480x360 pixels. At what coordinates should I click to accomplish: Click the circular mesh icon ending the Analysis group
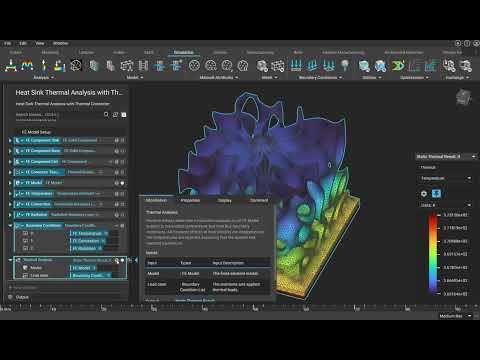tap(76, 65)
